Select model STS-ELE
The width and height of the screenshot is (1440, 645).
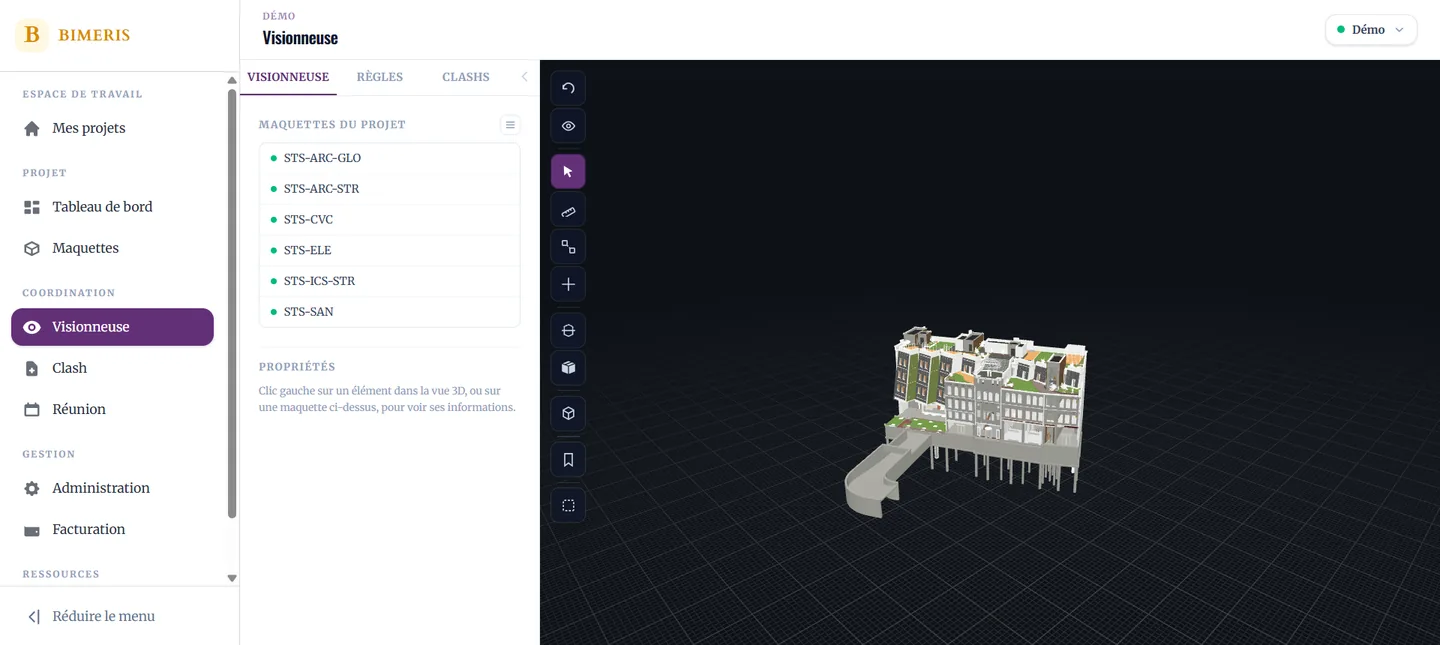point(390,251)
